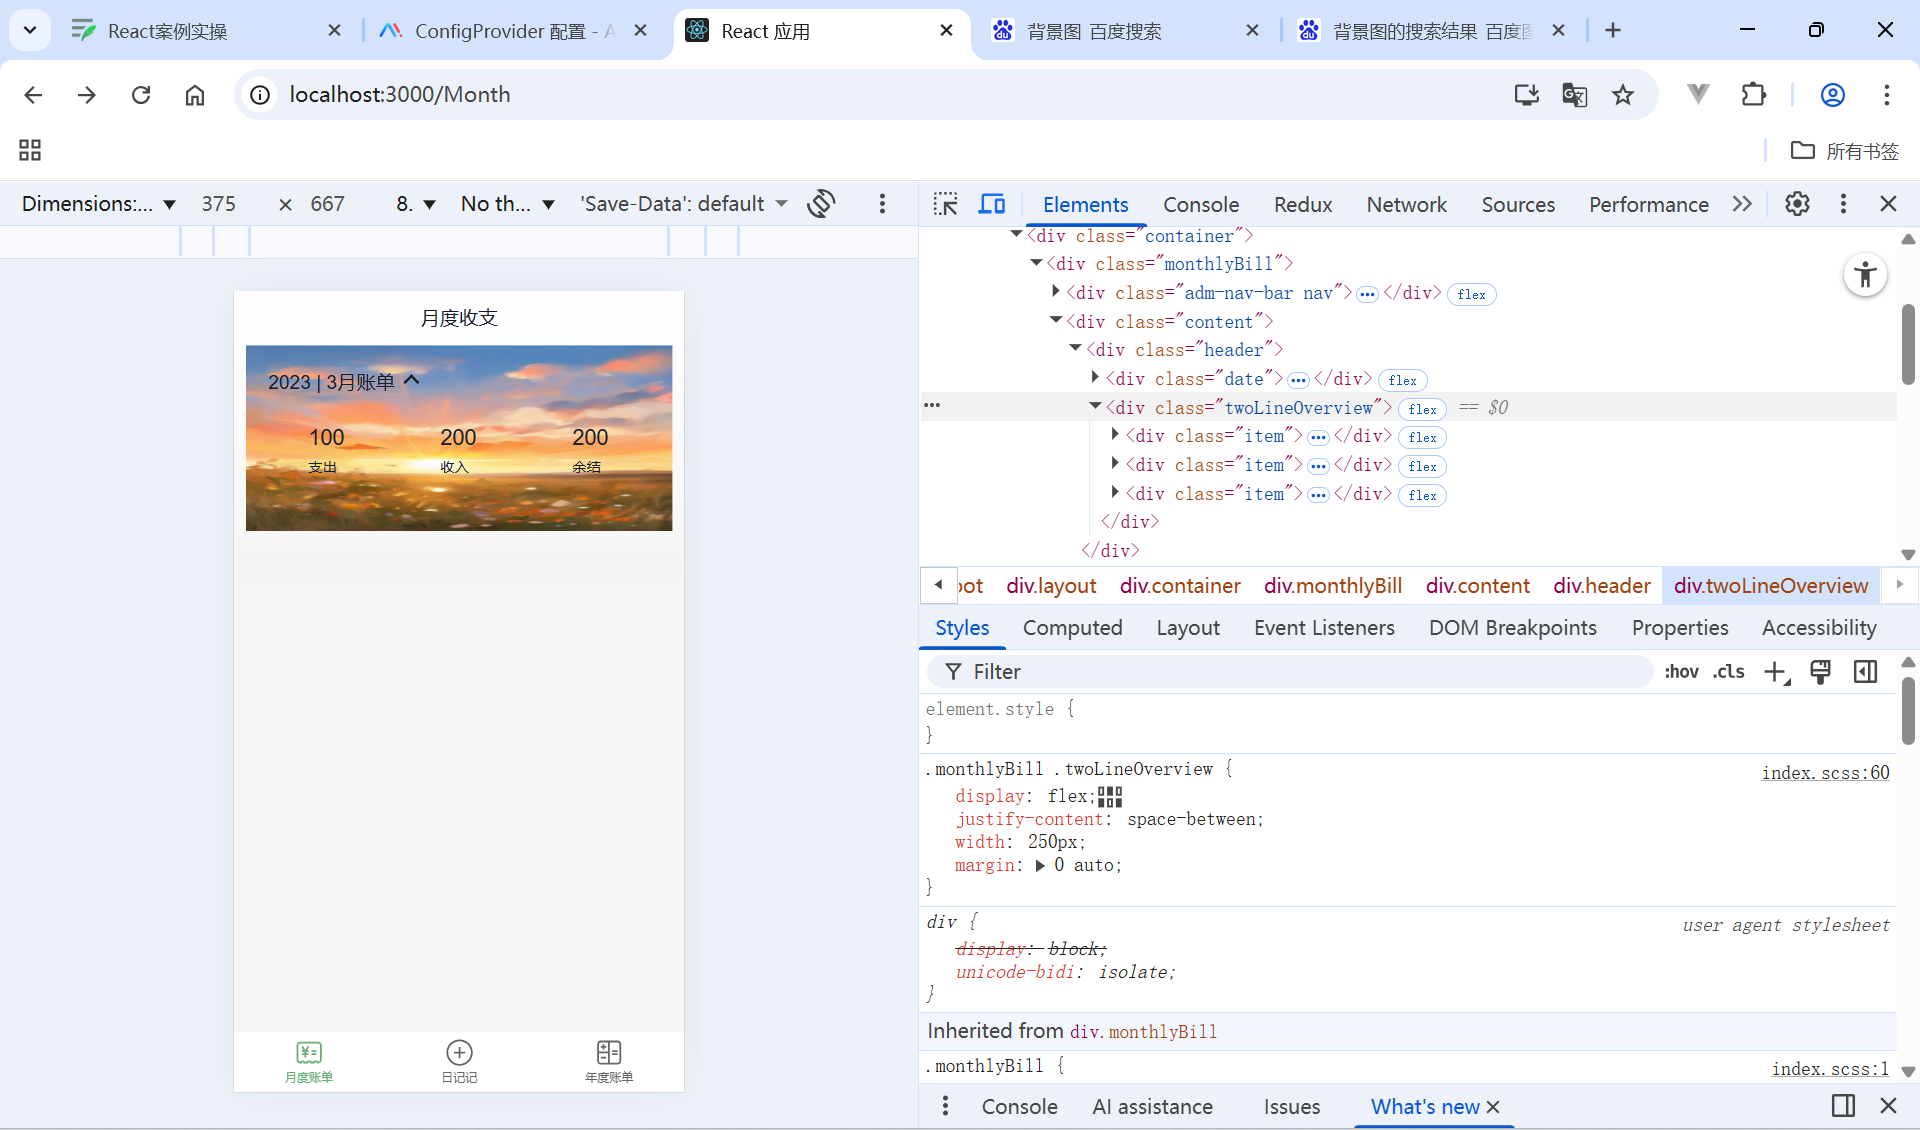Toggle computed styles sidebar icon
Image resolution: width=1920 pixels, height=1130 pixels.
click(x=1865, y=672)
